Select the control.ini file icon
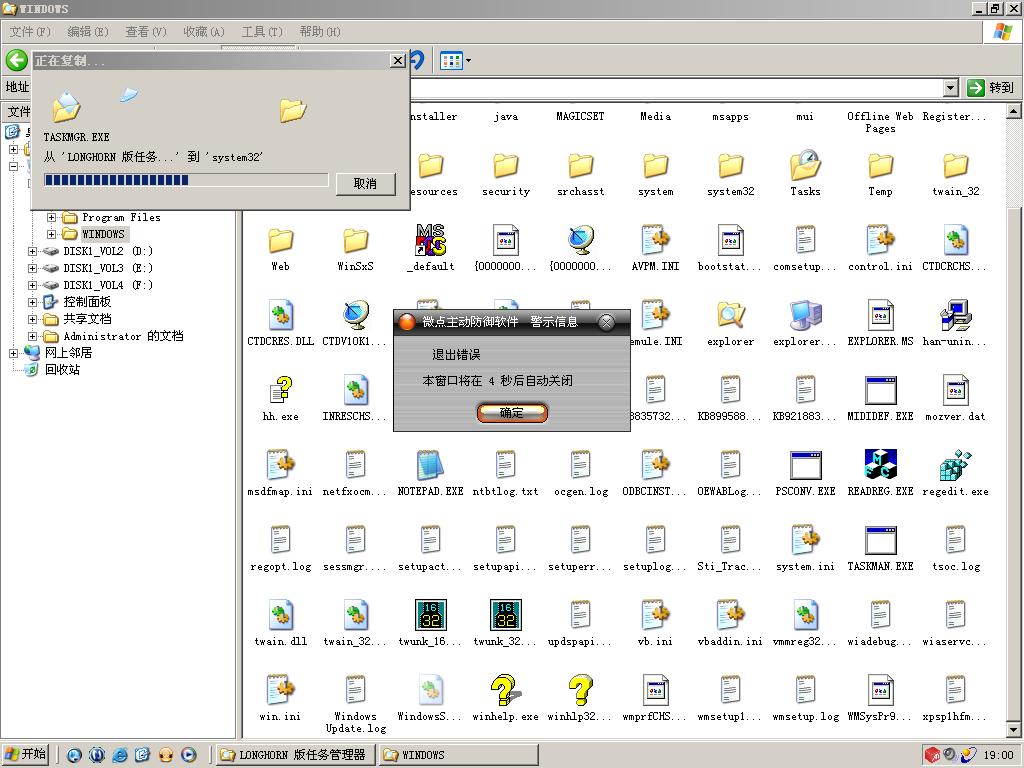Image resolution: width=1024 pixels, height=768 pixels. (880, 240)
